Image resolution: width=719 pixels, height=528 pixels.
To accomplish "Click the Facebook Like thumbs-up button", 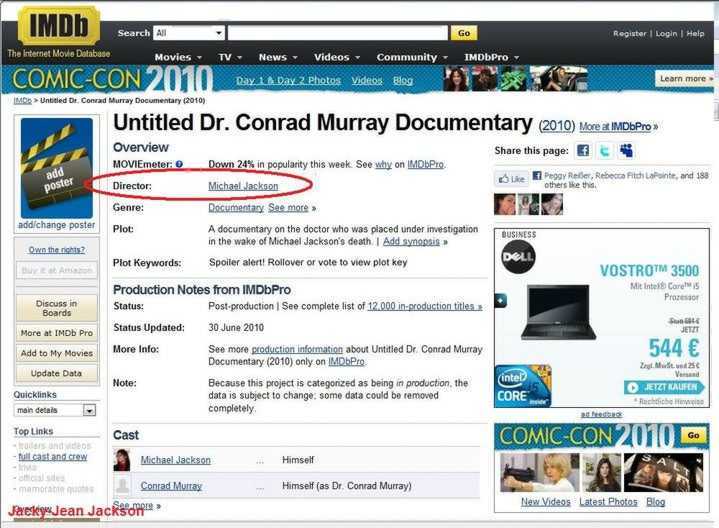I will click(511, 179).
